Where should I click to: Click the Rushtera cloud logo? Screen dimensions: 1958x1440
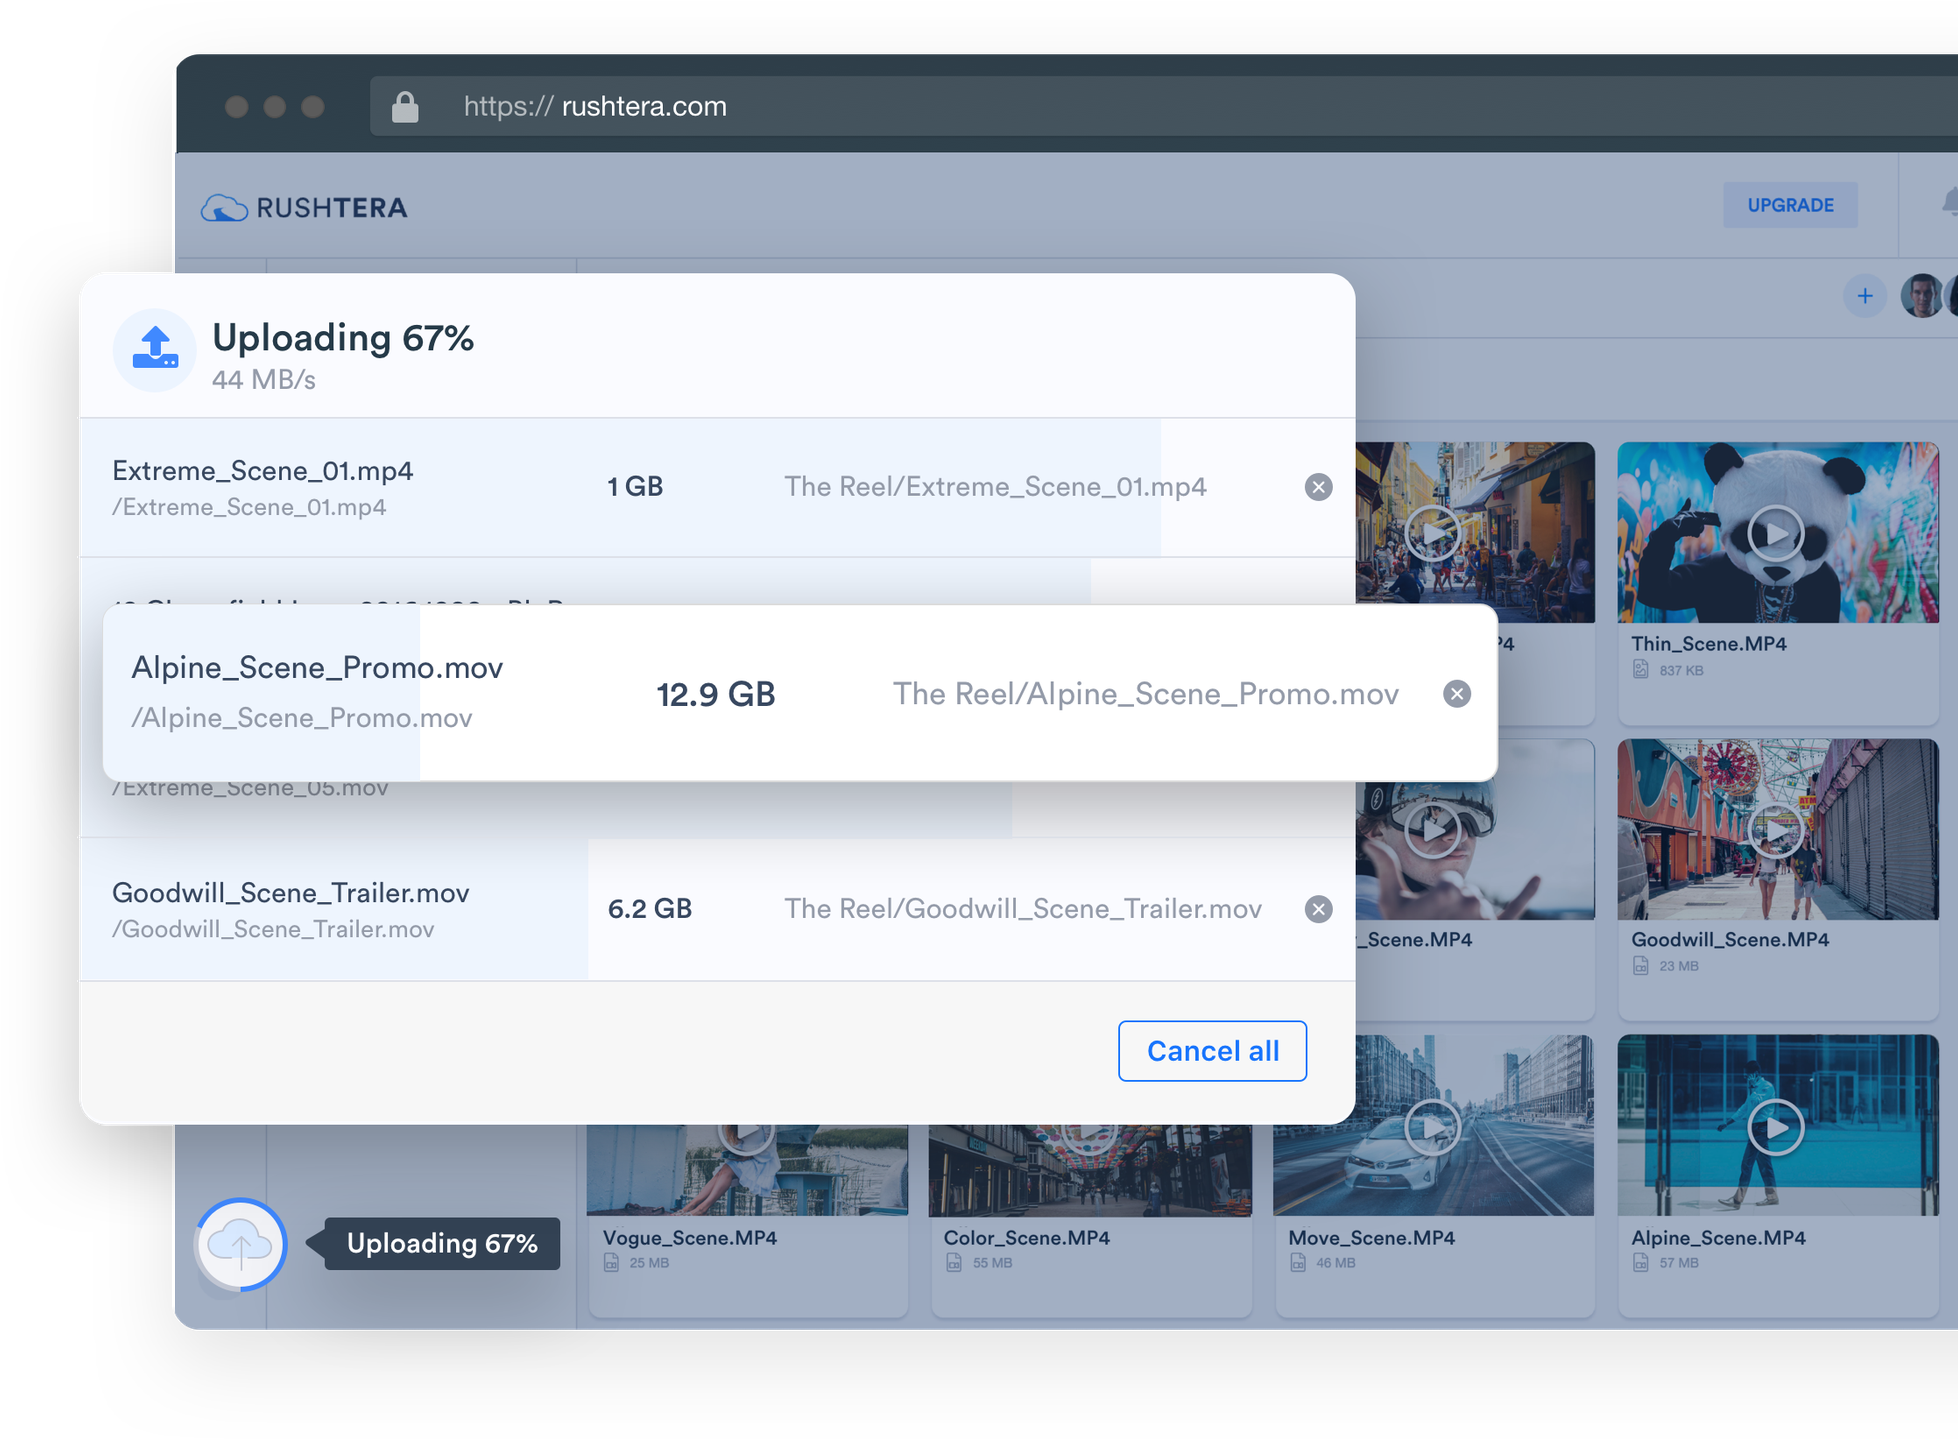(x=225, y=208)
